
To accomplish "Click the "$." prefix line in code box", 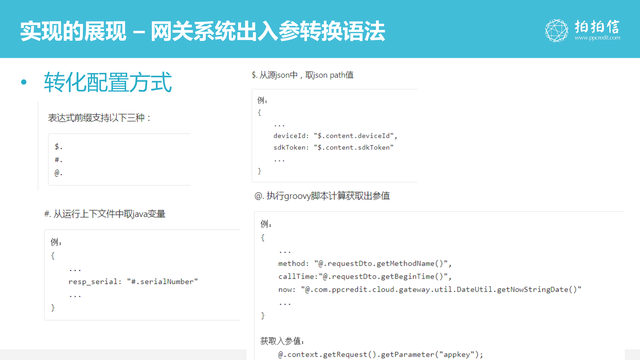I will [x=58, y=146].
